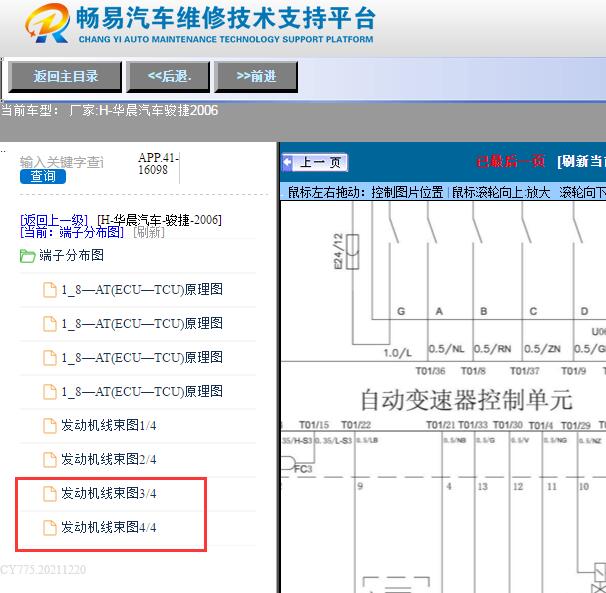The height and width of the screenshot is (593, 606).
Task: Click terminal T01/15 in diagram
Action: (314, 425)
